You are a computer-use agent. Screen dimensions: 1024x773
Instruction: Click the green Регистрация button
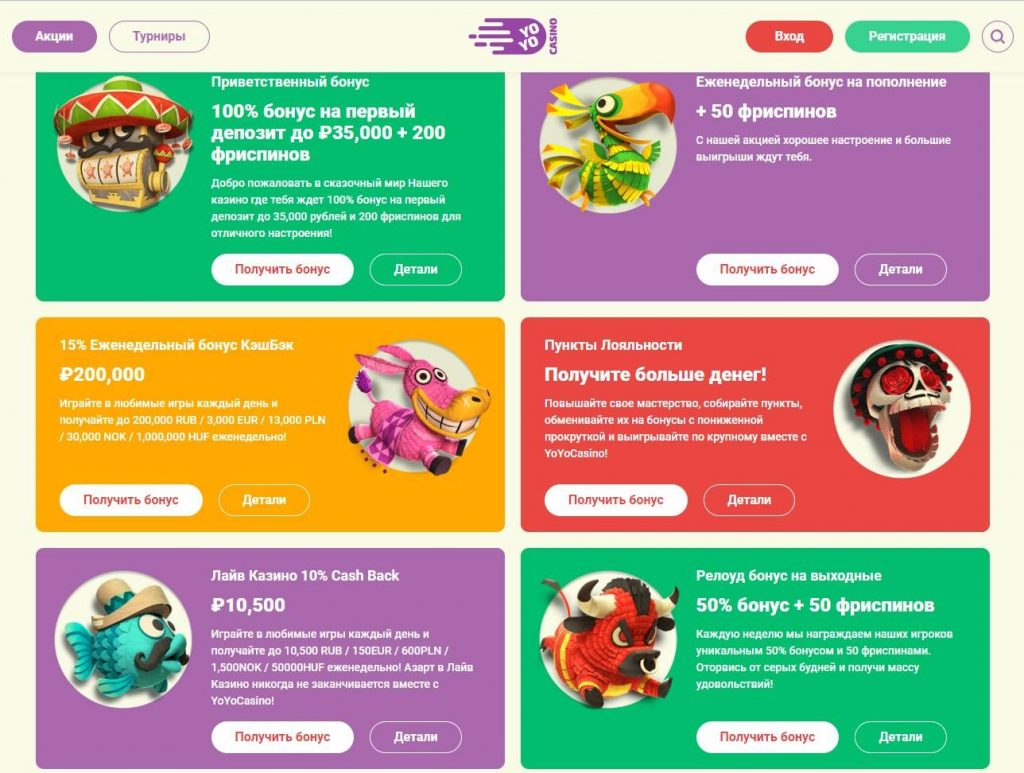click(x=907, y=37)
